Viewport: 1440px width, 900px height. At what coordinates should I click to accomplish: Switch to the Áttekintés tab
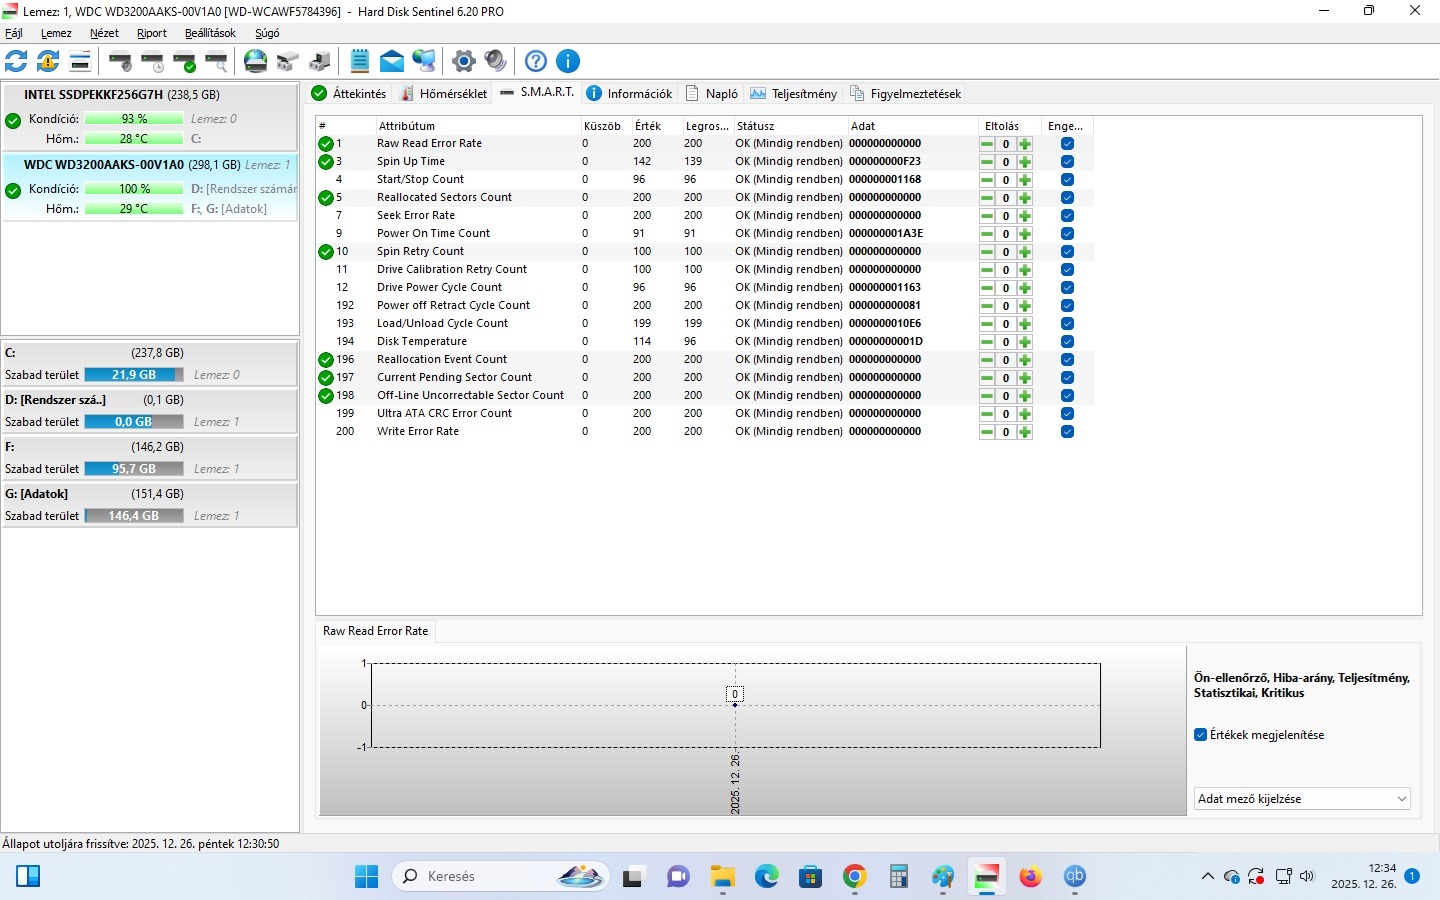click(x=349, y=93)
